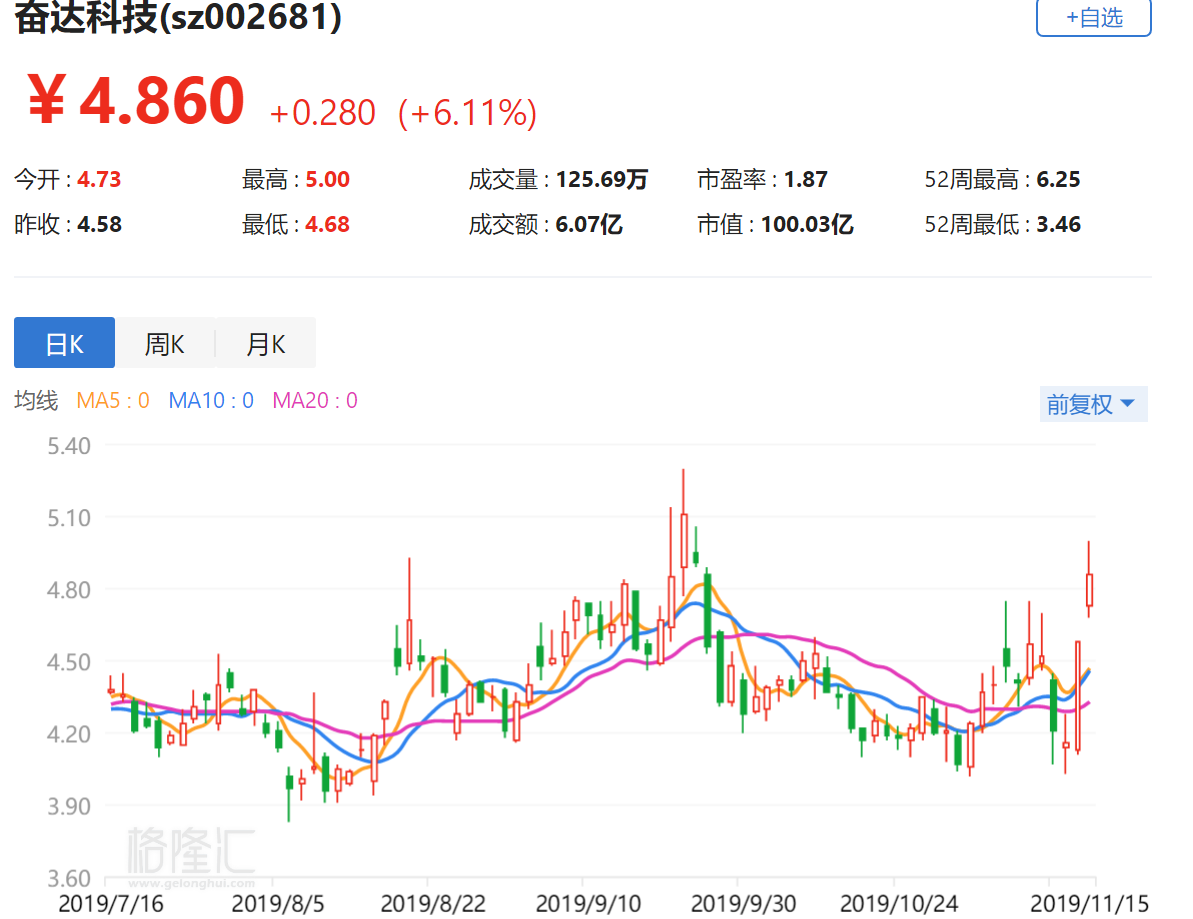Click the MA20 : 0 legend label

(315, 400)
